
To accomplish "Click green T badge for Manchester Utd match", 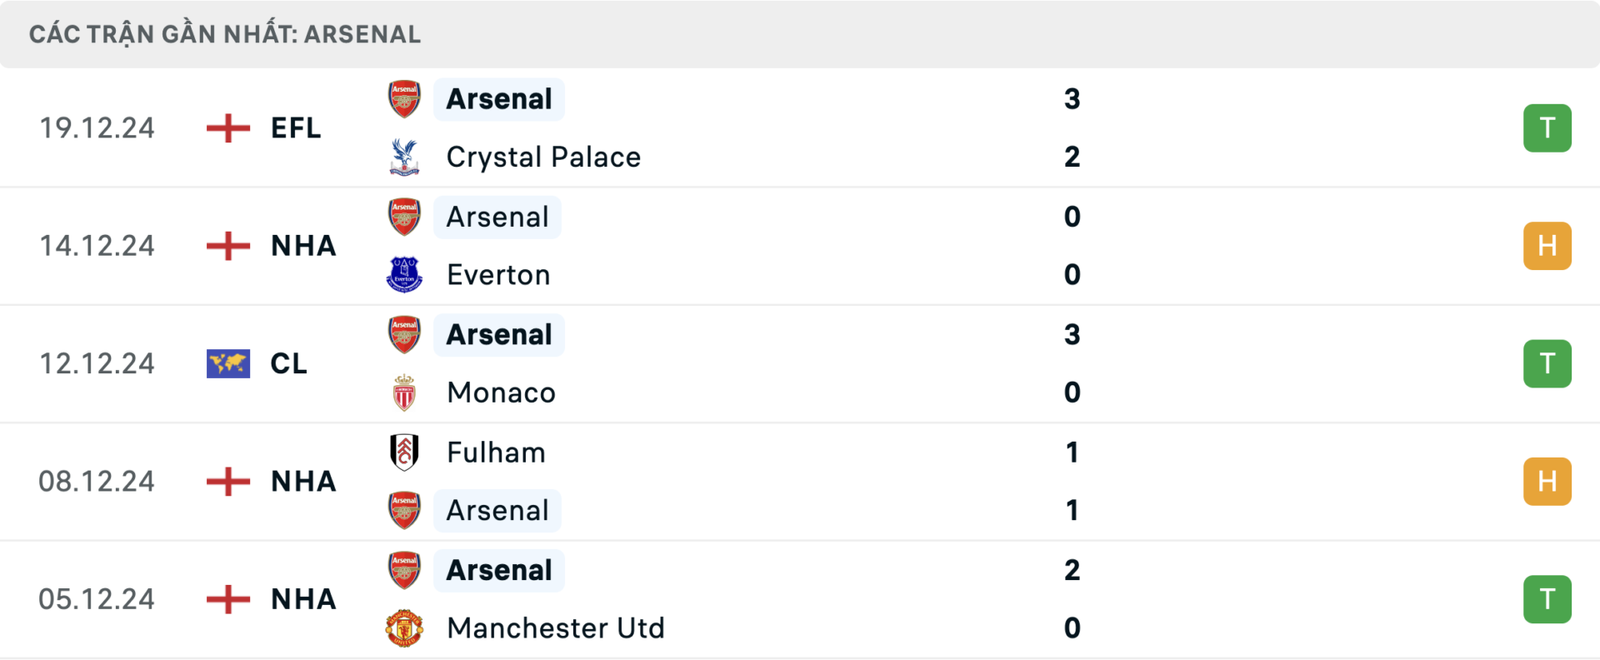I will click(x=1547, y=599).
